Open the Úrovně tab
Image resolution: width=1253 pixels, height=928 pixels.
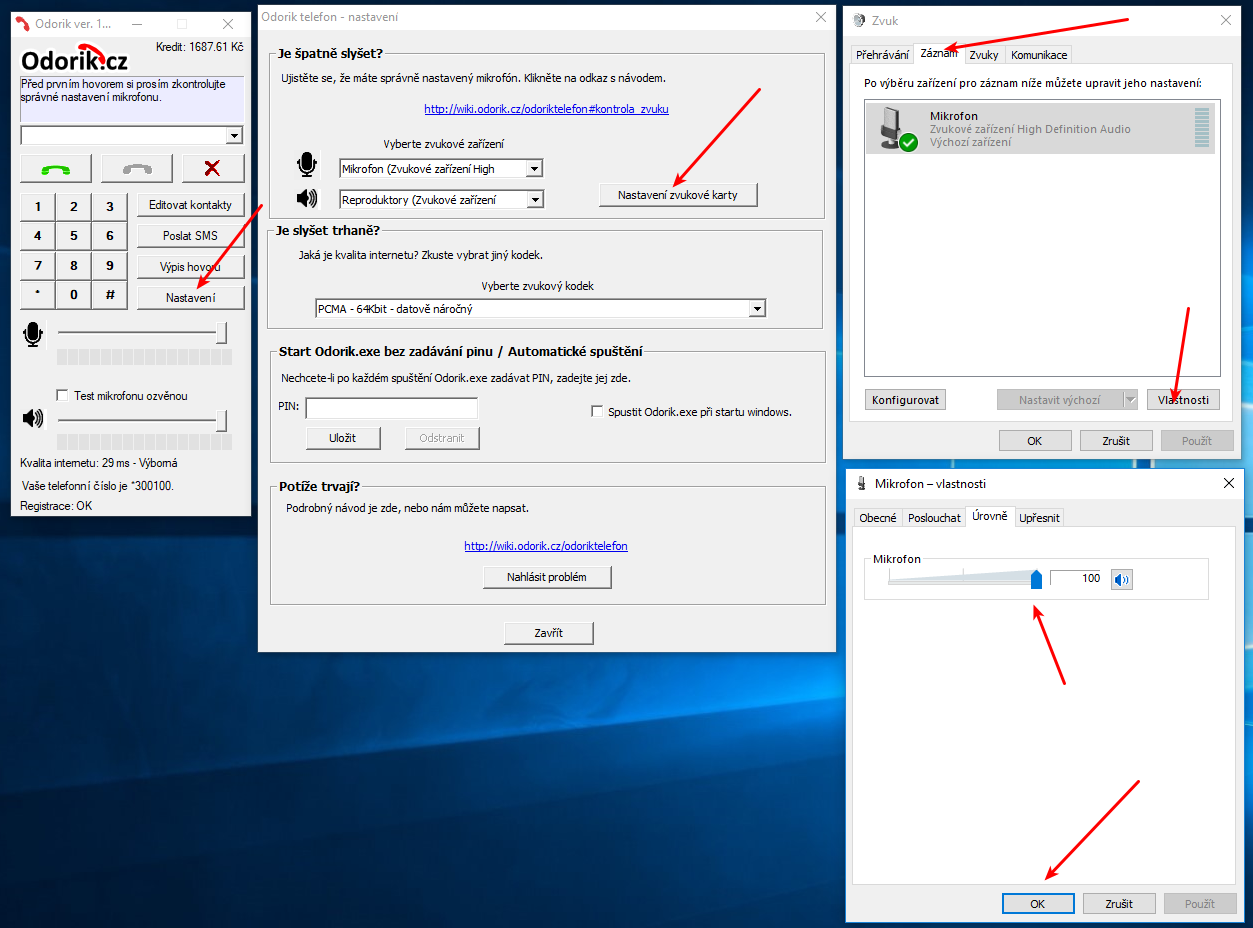(990, 517)
